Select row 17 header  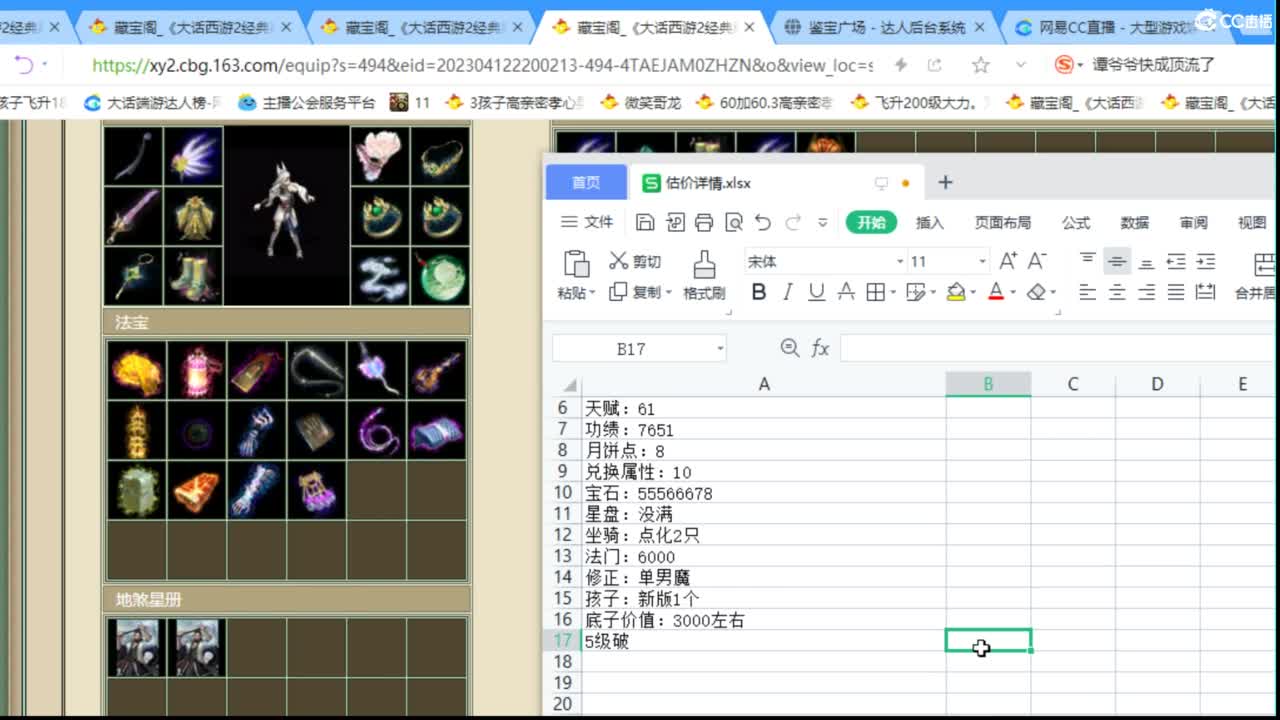coord(562,640)
